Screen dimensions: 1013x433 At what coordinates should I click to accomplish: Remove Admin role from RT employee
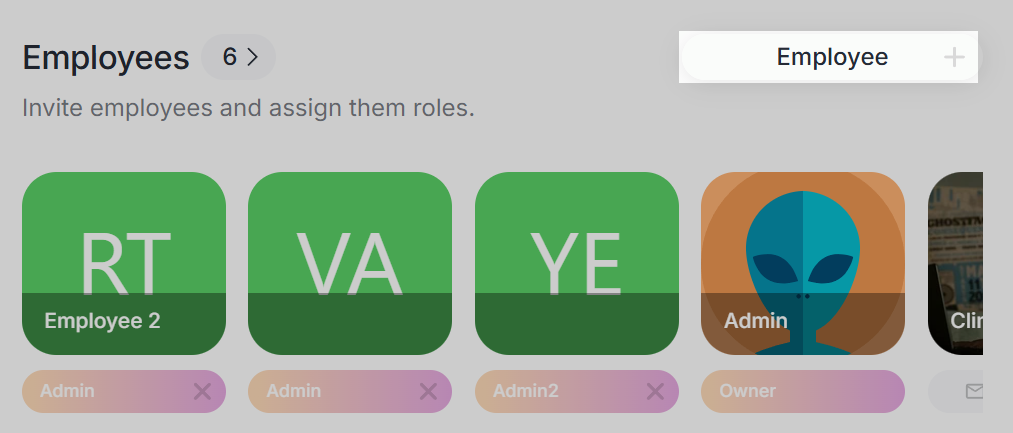(202, 391)
